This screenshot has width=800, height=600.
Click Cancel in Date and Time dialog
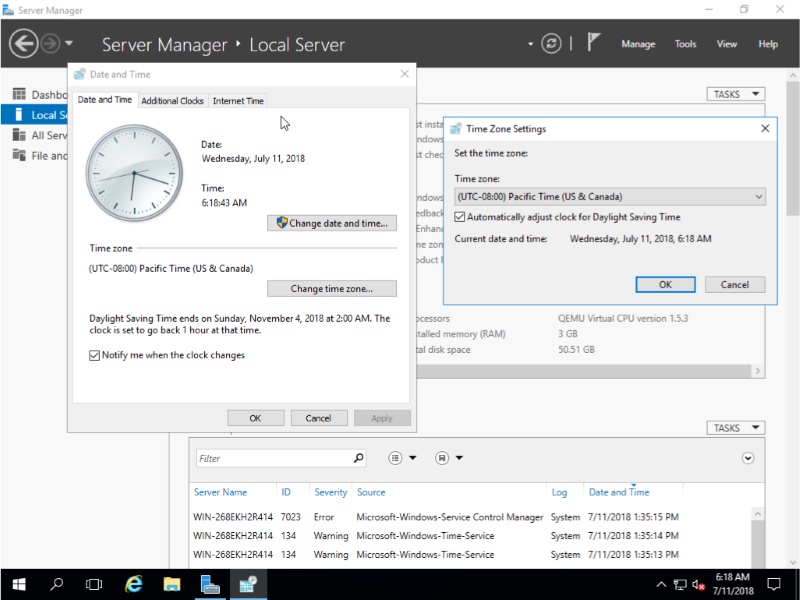(319, 418)
